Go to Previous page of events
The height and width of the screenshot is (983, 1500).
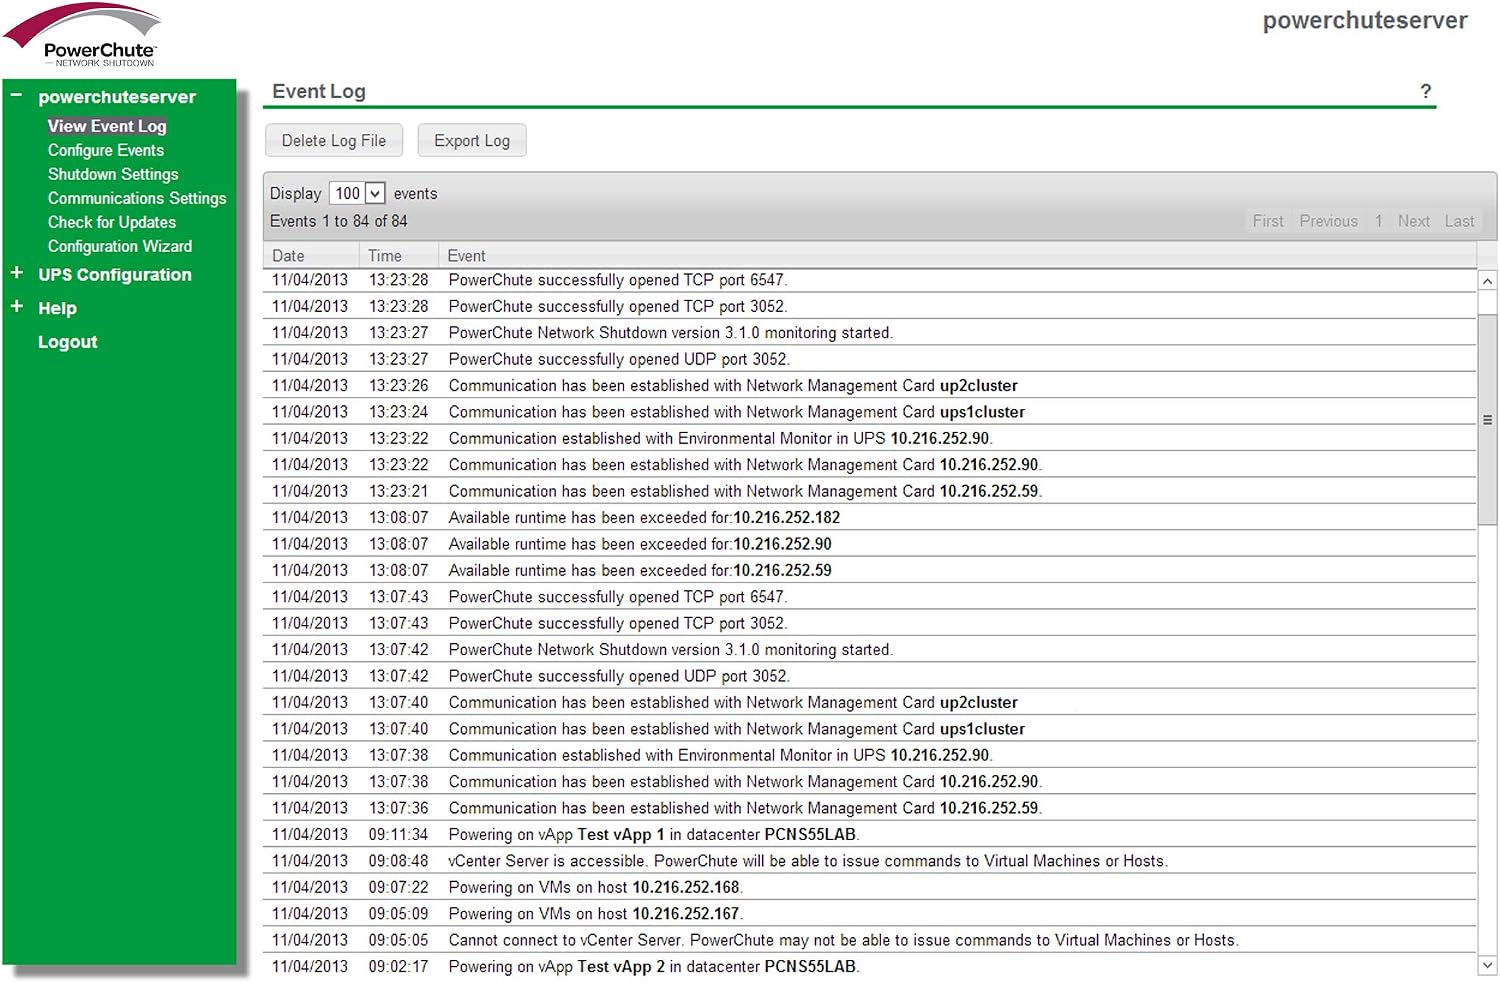coord(1329,221)
